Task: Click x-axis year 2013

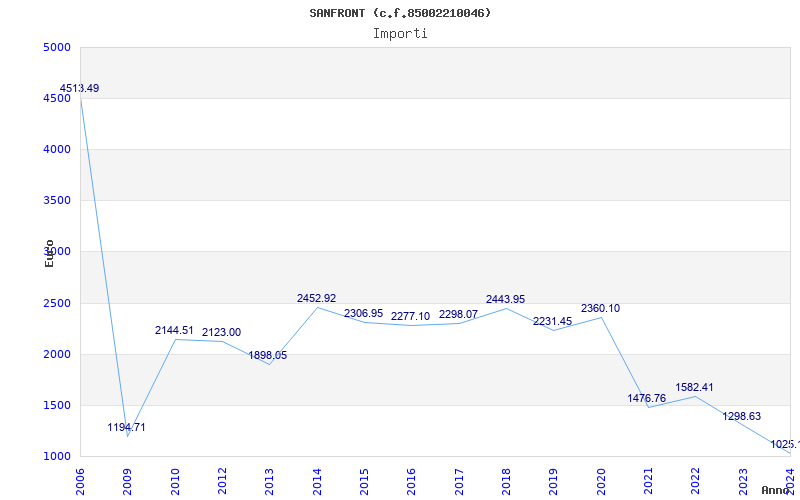Action: click(269, 481)
